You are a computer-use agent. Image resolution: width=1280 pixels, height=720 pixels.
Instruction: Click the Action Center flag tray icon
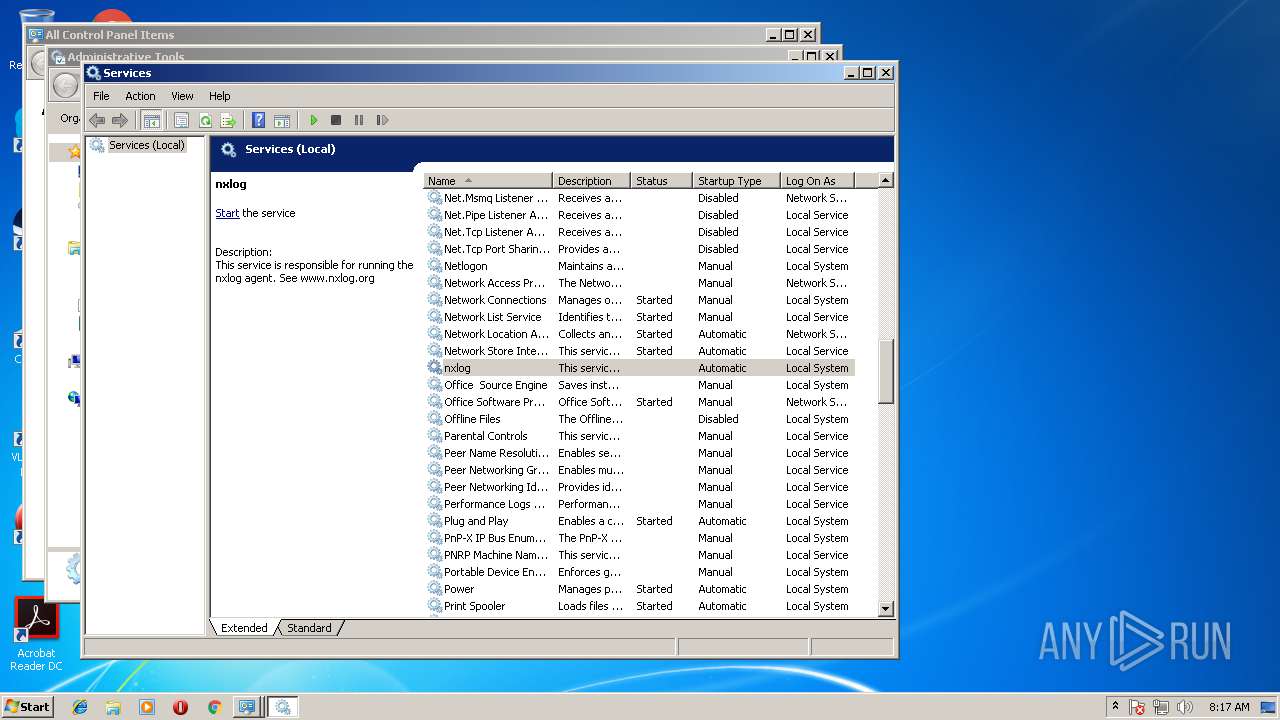tap(1137, 707)
